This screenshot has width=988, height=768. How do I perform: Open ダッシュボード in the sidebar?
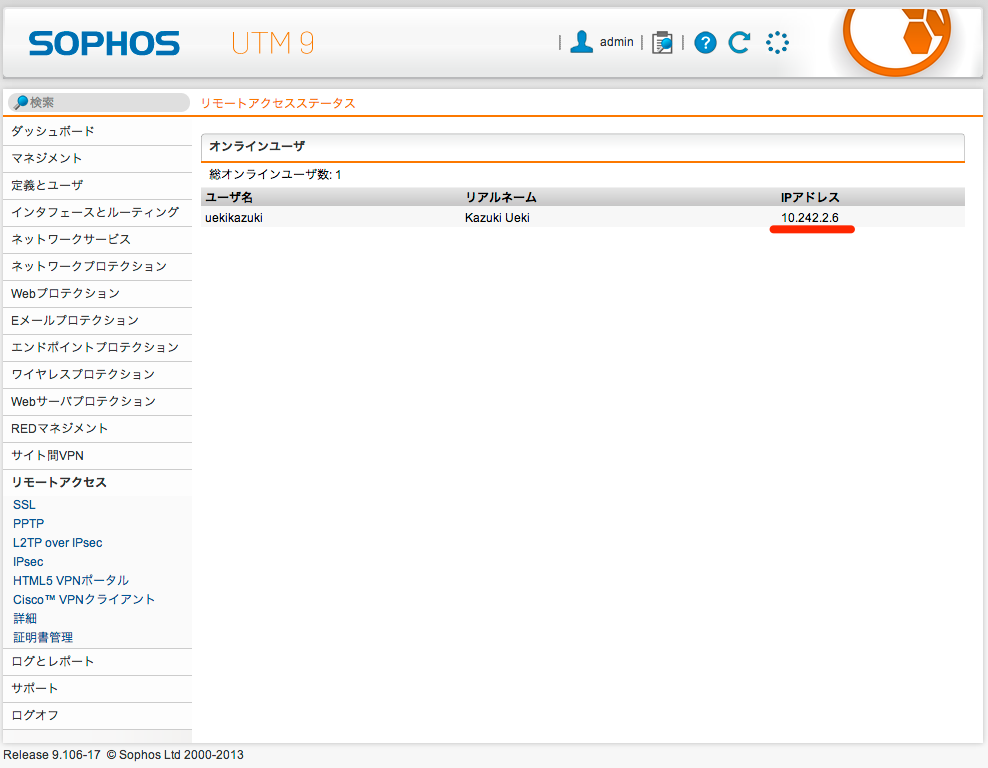pyautogui.click(x=98, y=132)
